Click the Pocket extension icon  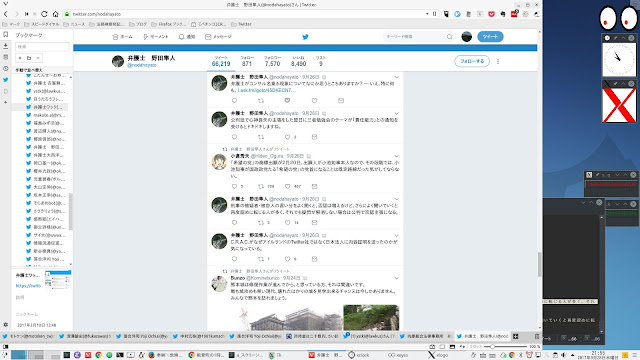(x=491, y=14)
